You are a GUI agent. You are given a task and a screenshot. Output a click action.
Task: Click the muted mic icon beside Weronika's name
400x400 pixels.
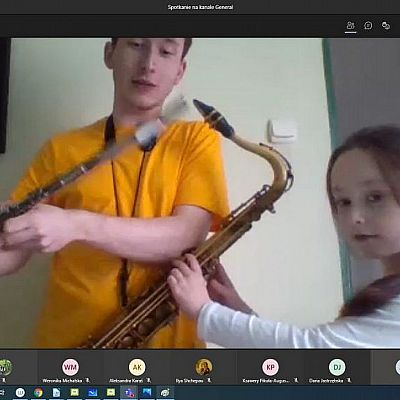click(88, 380)
